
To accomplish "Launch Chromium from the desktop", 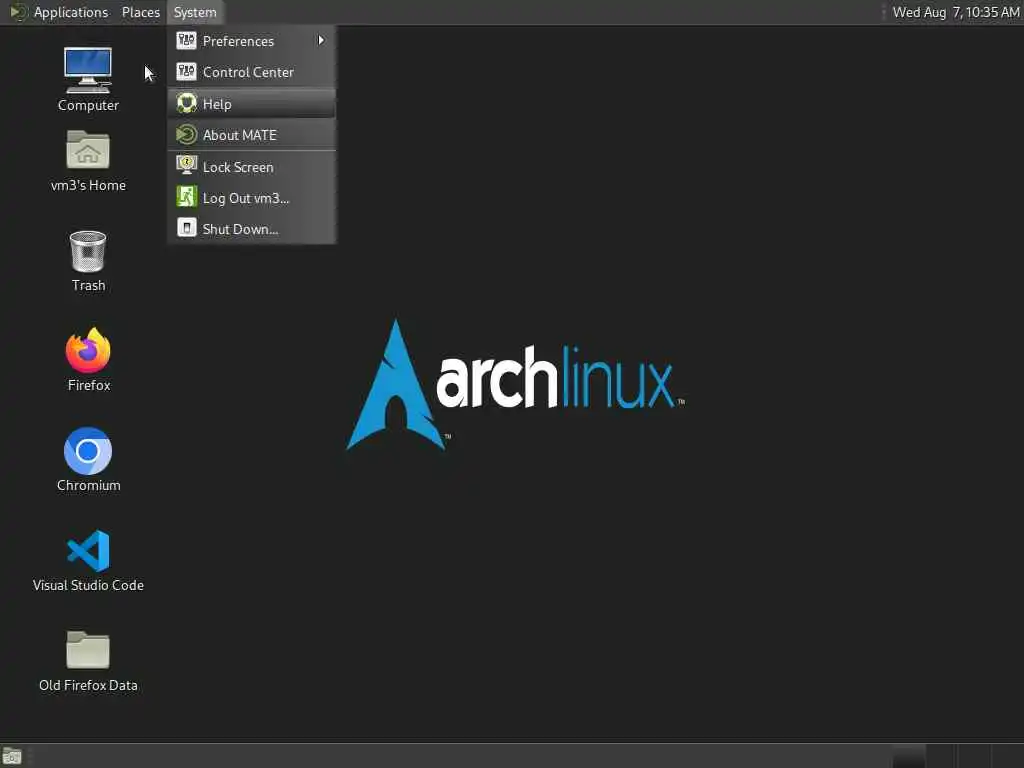I will [88, 451].
